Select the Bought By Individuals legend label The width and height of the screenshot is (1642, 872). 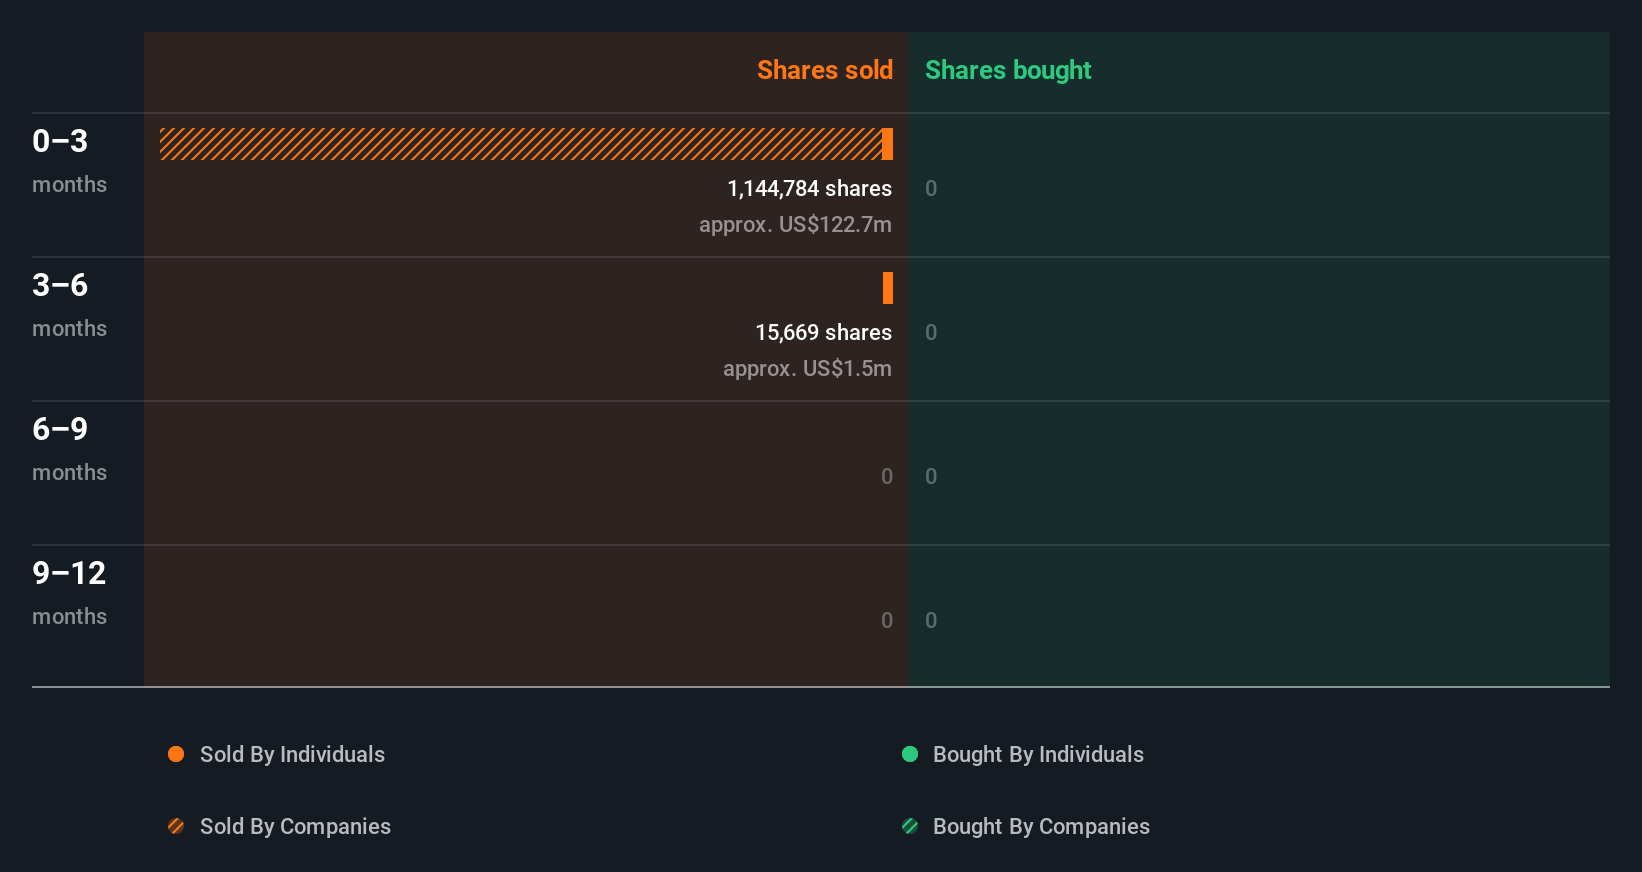point(1038,754)
